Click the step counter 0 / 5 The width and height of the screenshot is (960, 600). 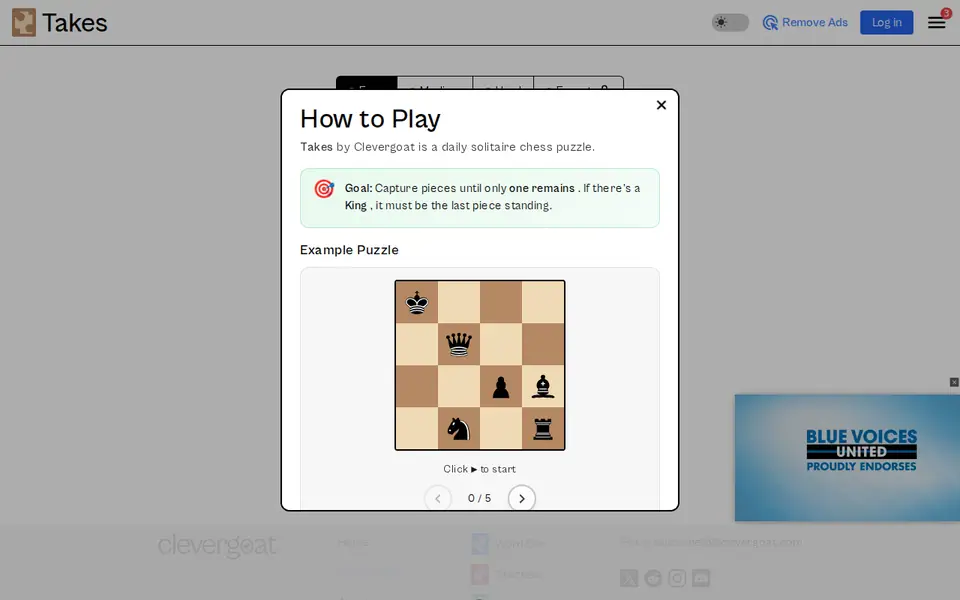[479, 498]
